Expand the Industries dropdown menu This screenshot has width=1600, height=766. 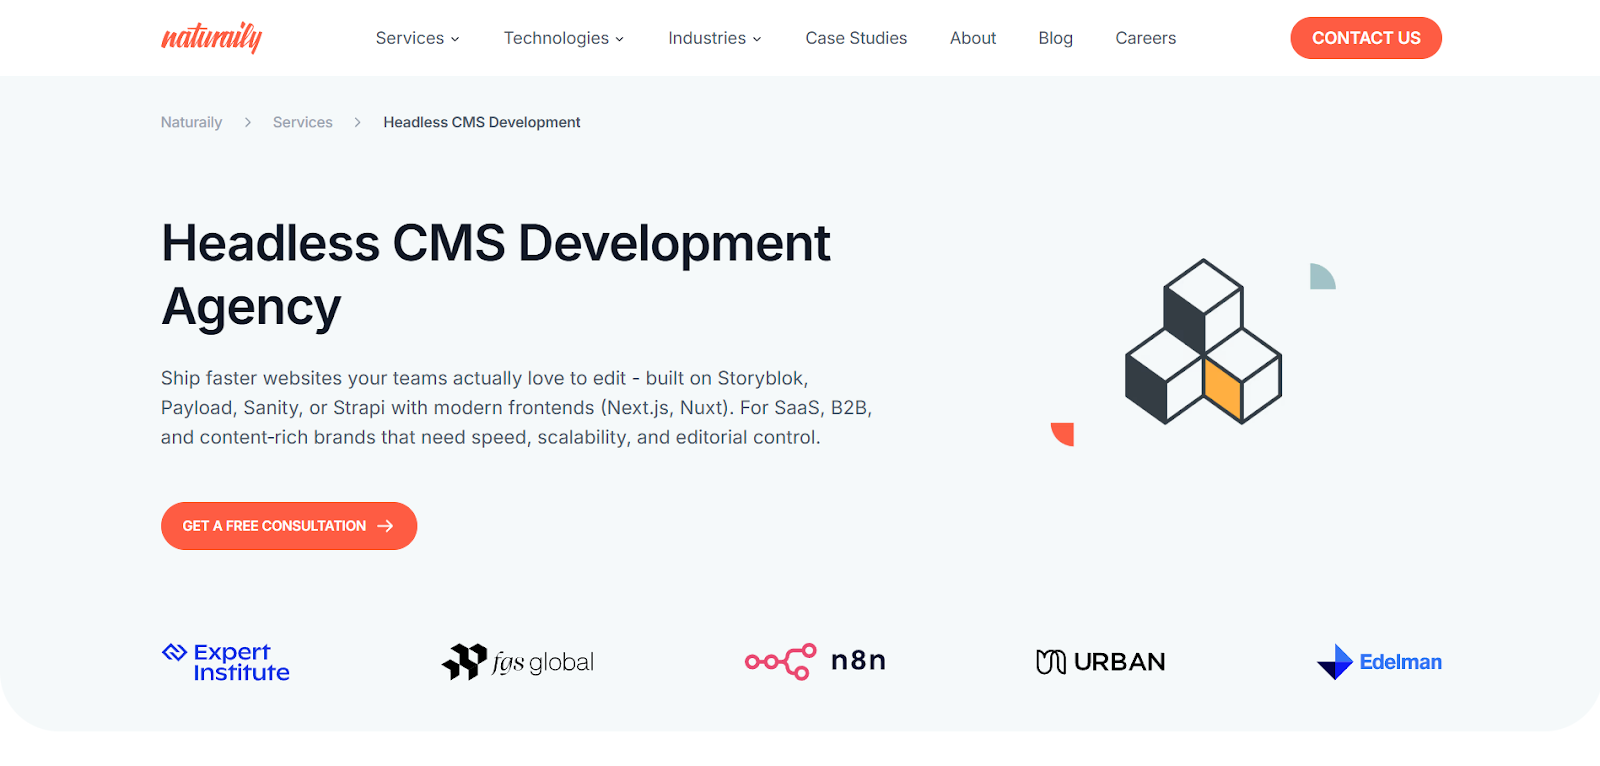(714, 38)
